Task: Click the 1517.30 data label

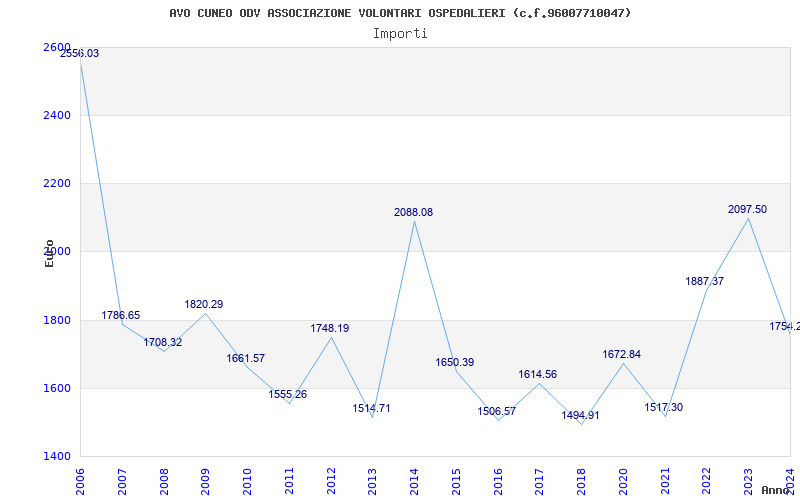Action: (663, 408)
